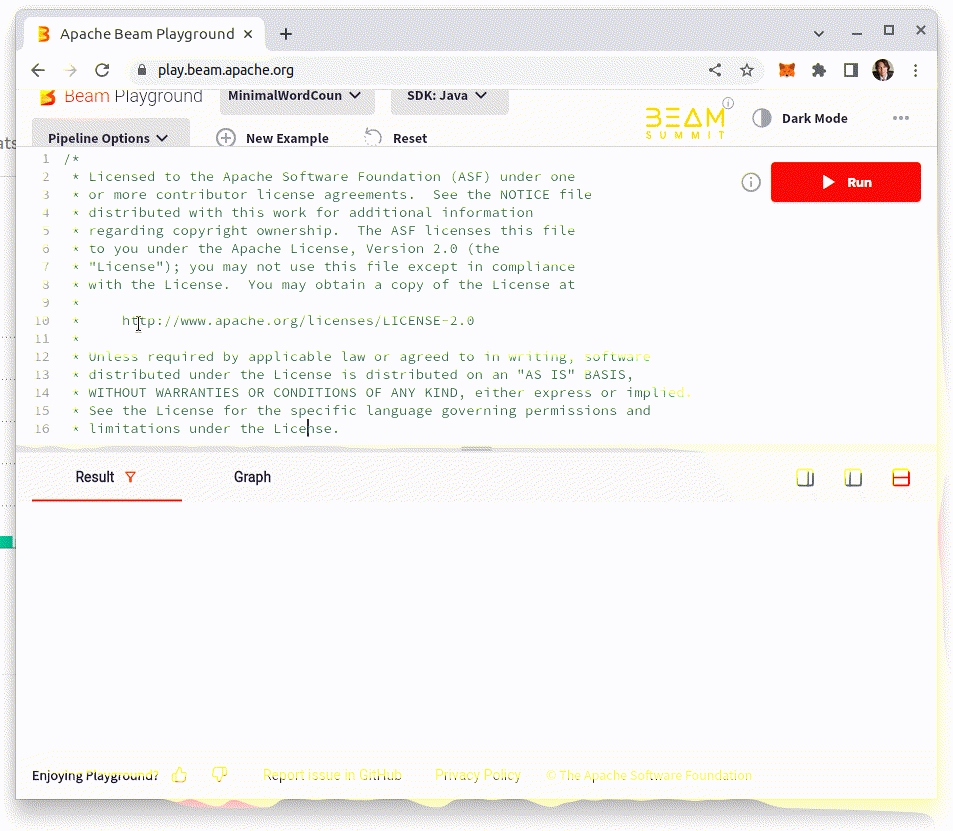This screenshot has width=953, height=831.
Task: Open the Extensions puzzle icon
Action: 819,71
